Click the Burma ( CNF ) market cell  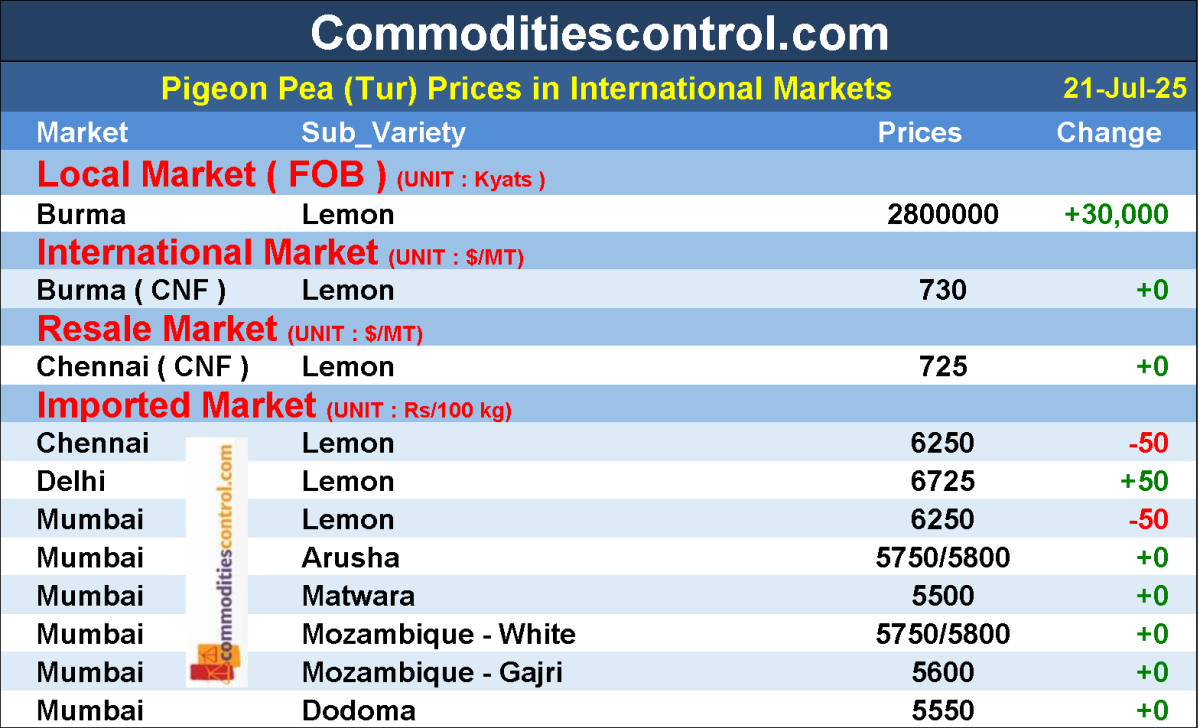pyautogui.click(x=131, y=290)
